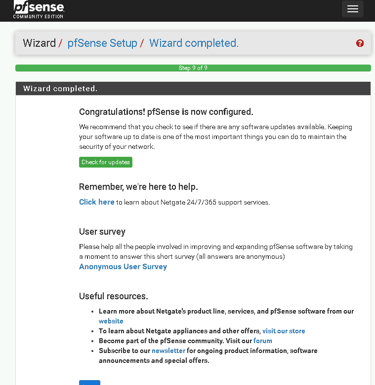Go to the pfSense Setup breadcrumb link
The height and width of the screenshot is (385, 375).
(102, 43)
